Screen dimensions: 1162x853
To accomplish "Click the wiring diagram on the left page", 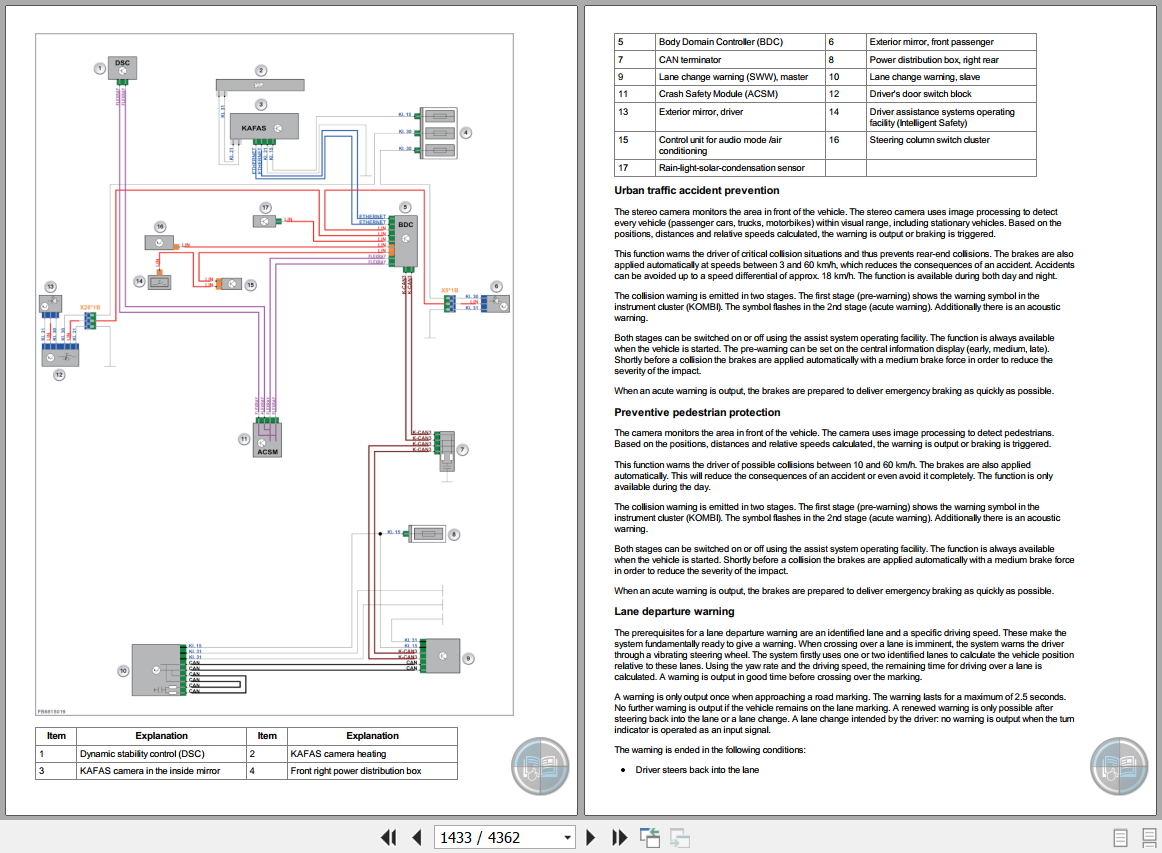I will [274, 374].
